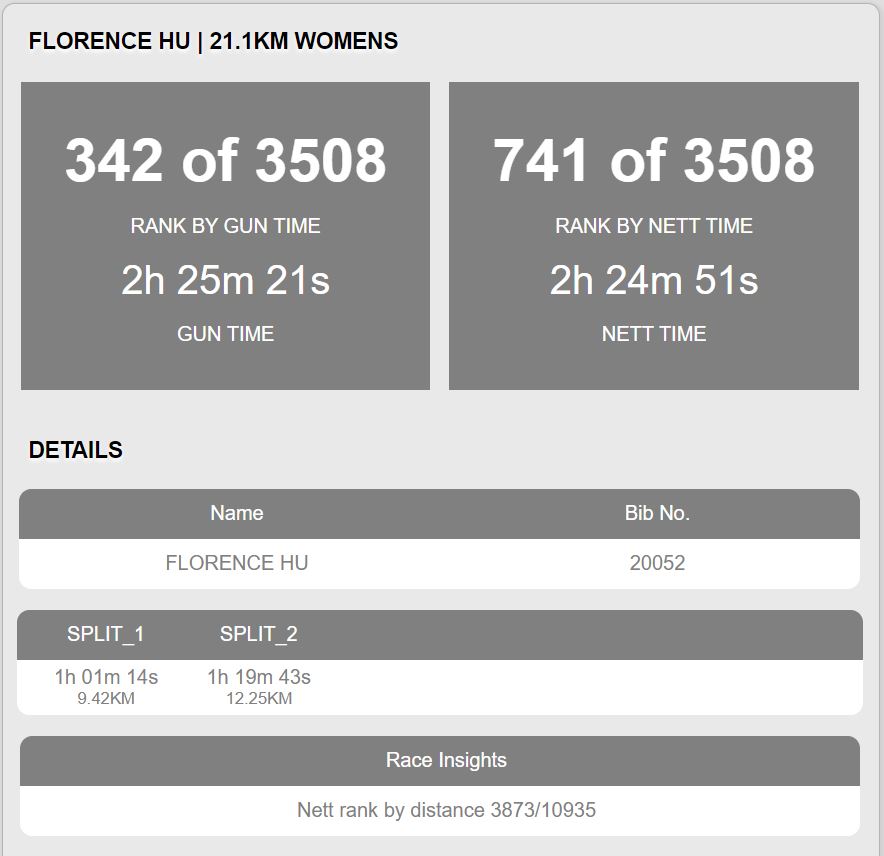Click the GUN TIME caption
This screenshot has width=884, height=856.
pos(226,334)
